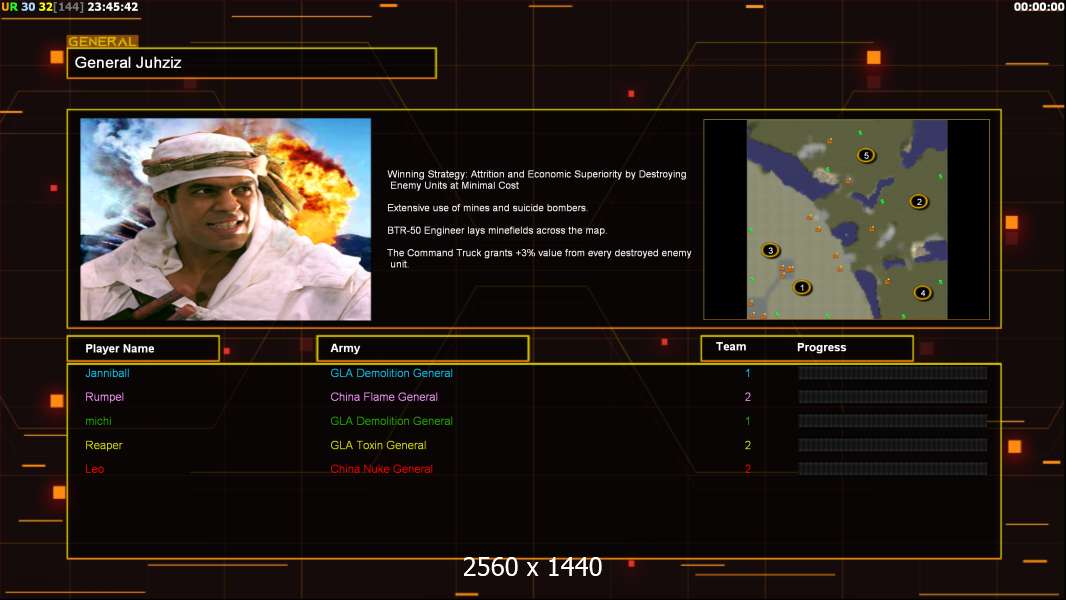Select player name Rumpel

point(105,397)
